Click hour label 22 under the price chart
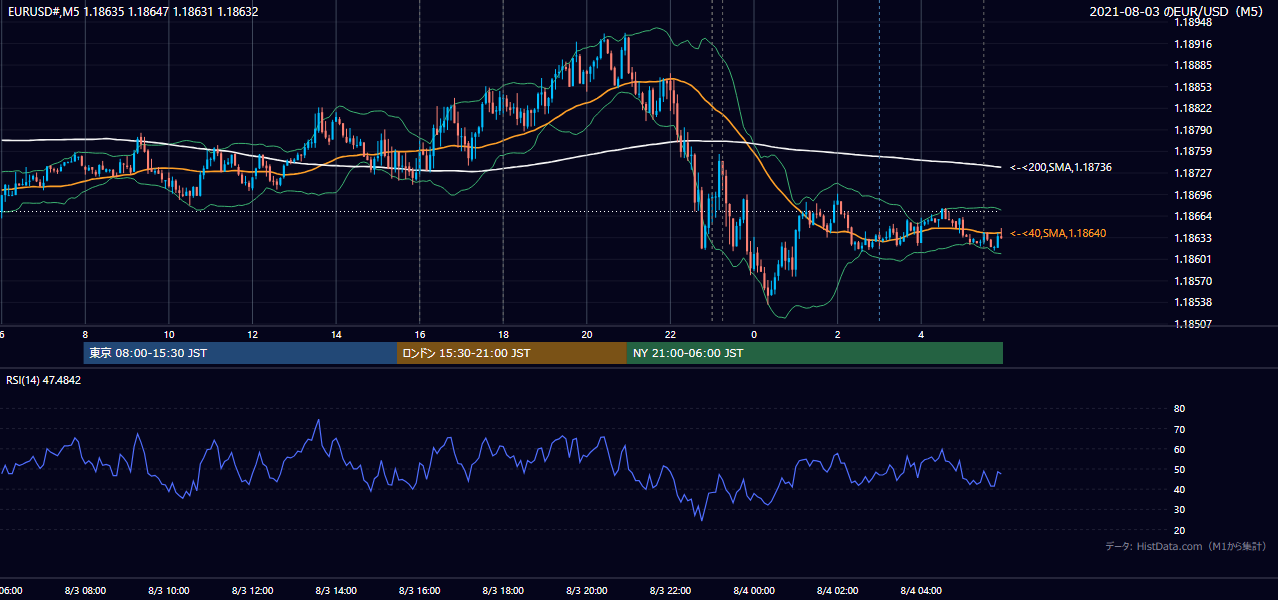 coord(670,334)
